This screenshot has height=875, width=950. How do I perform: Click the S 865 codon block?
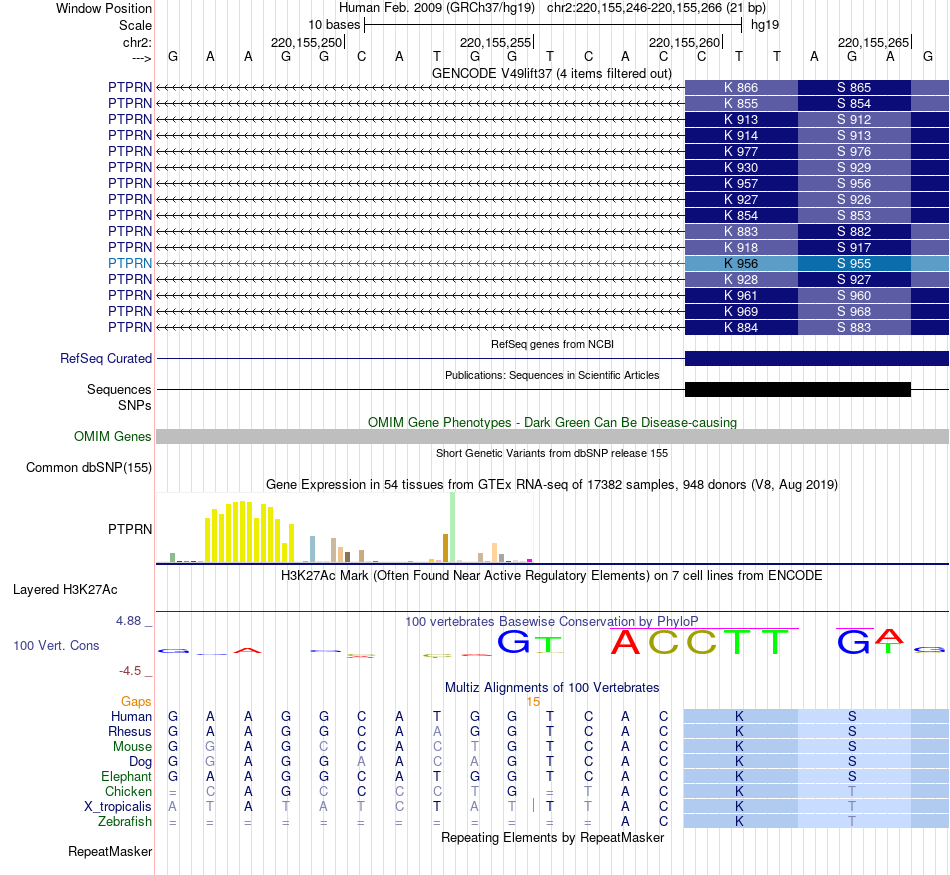[854, 88]
